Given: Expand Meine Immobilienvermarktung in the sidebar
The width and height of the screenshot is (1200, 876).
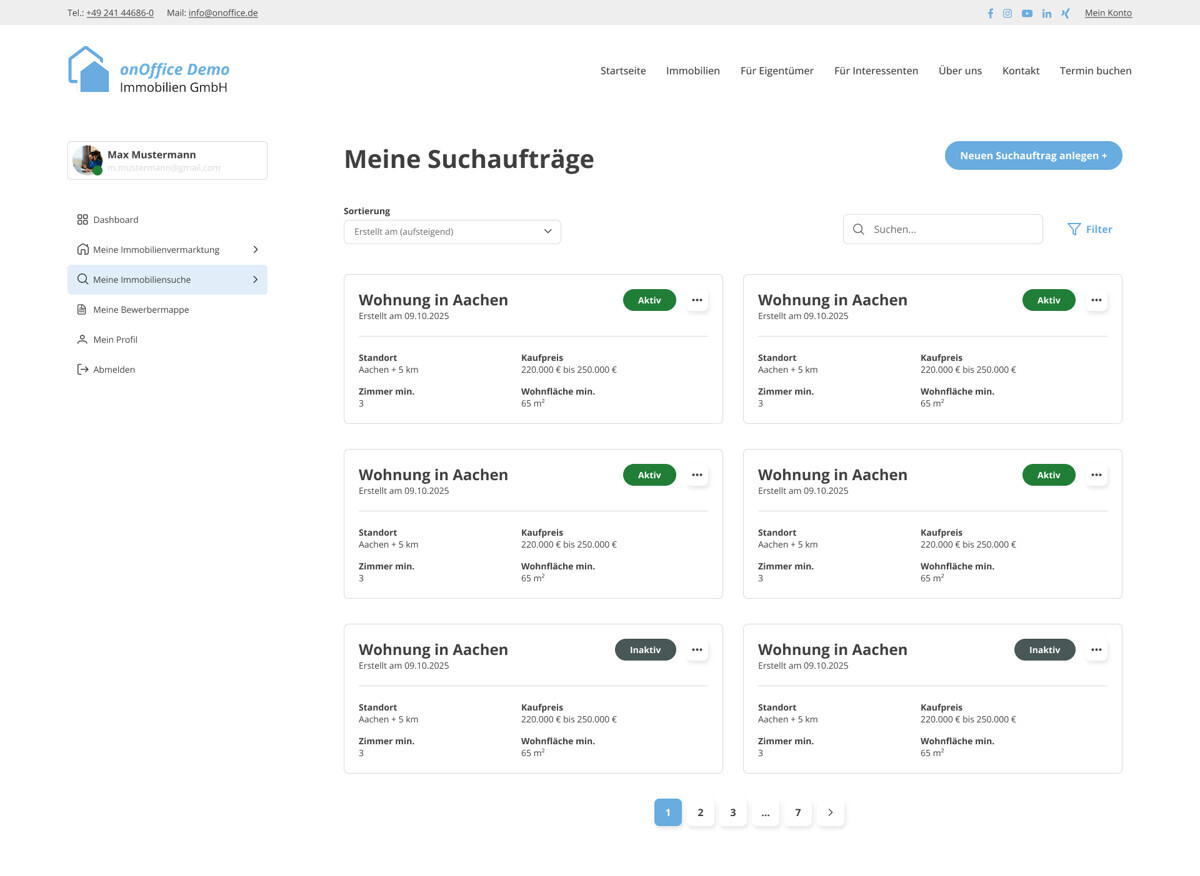Looking at the screenshot, I should pyautogui.click(x=255, y=249).
